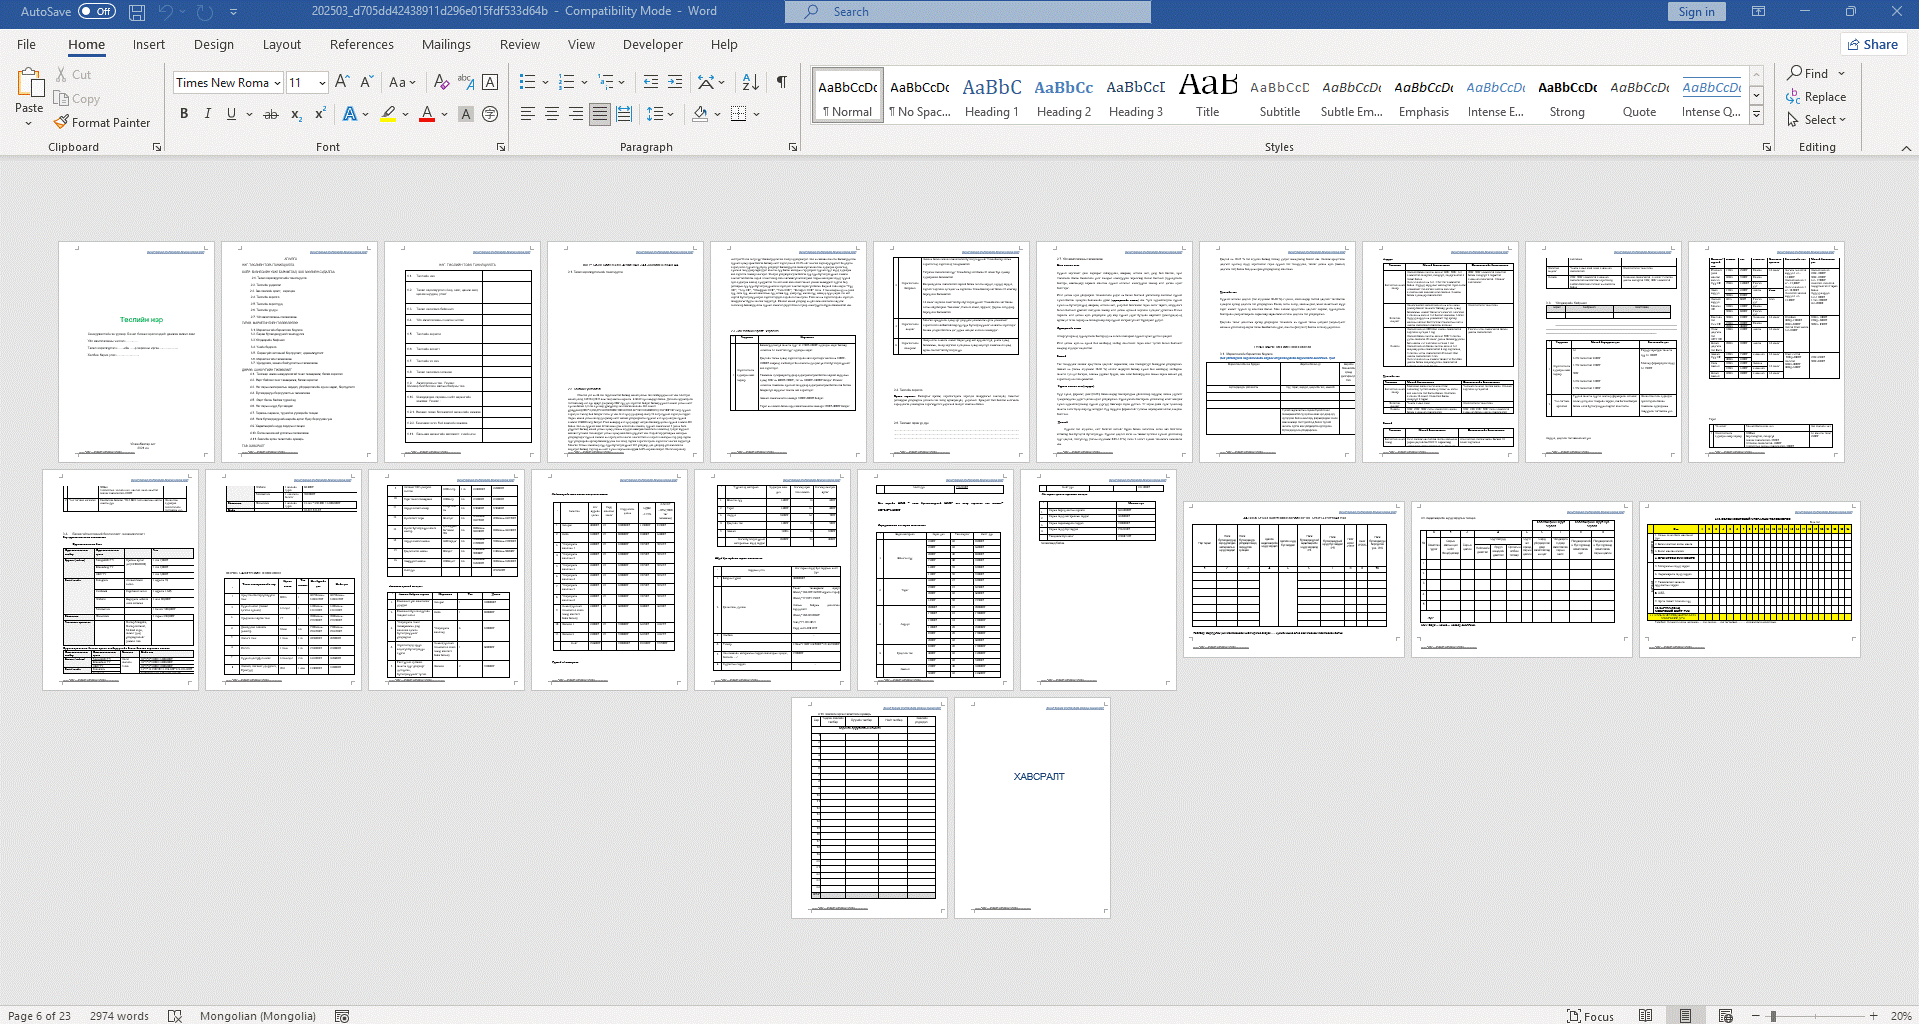
Task: Expand the font size dropdown
Action: tap(321, 83)
